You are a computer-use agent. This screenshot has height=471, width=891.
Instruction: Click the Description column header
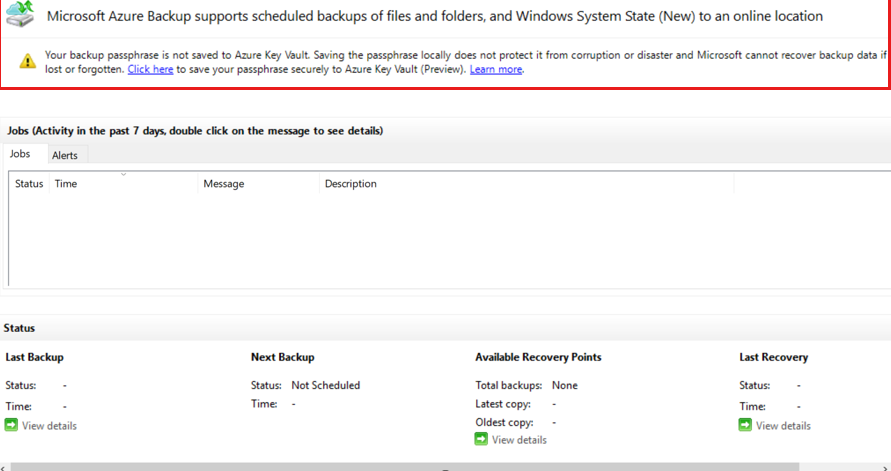click(350, 184)
